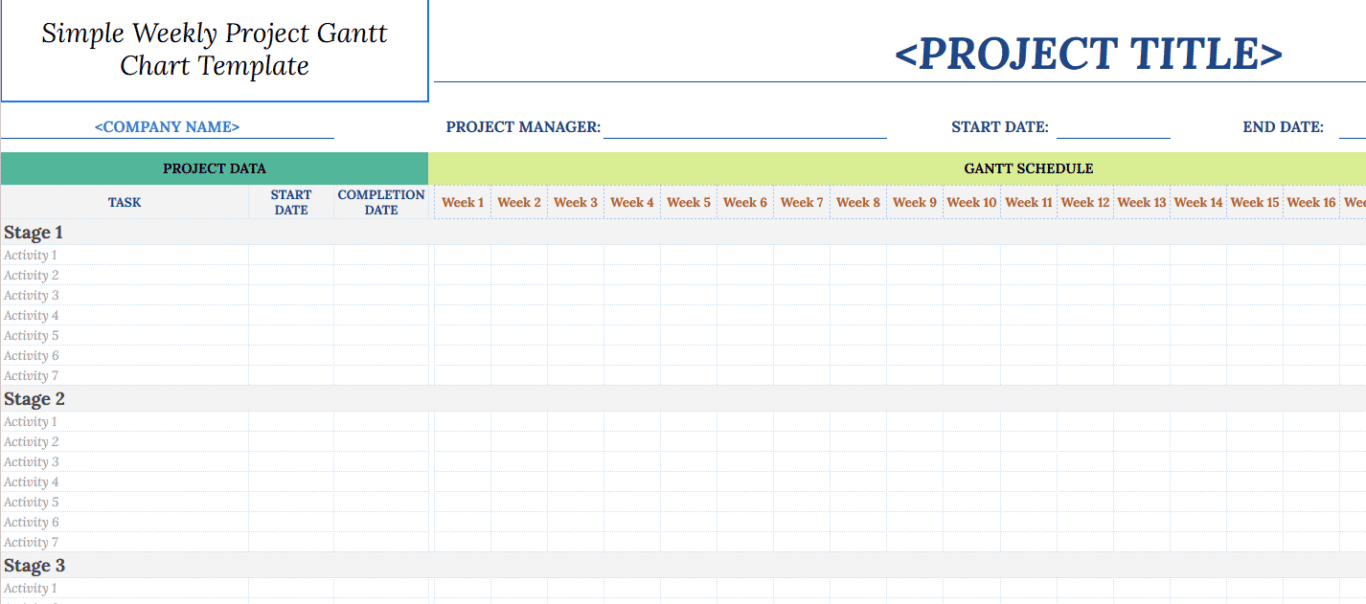Click Start Date cell for Stage 2 Activity 7
Screen dimensions: 1366x604
coord(291,542)
